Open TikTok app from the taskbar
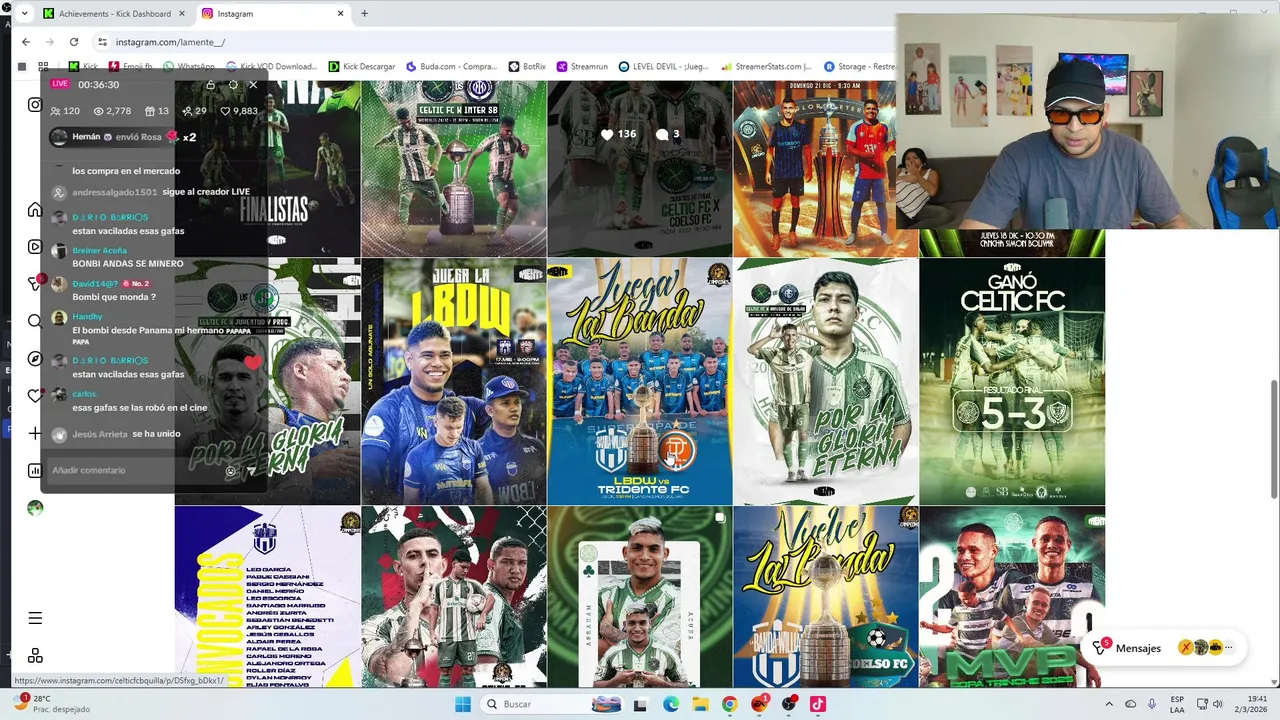Image resolution: width=1280 pixels, height=720 pixels. [818, 704]
